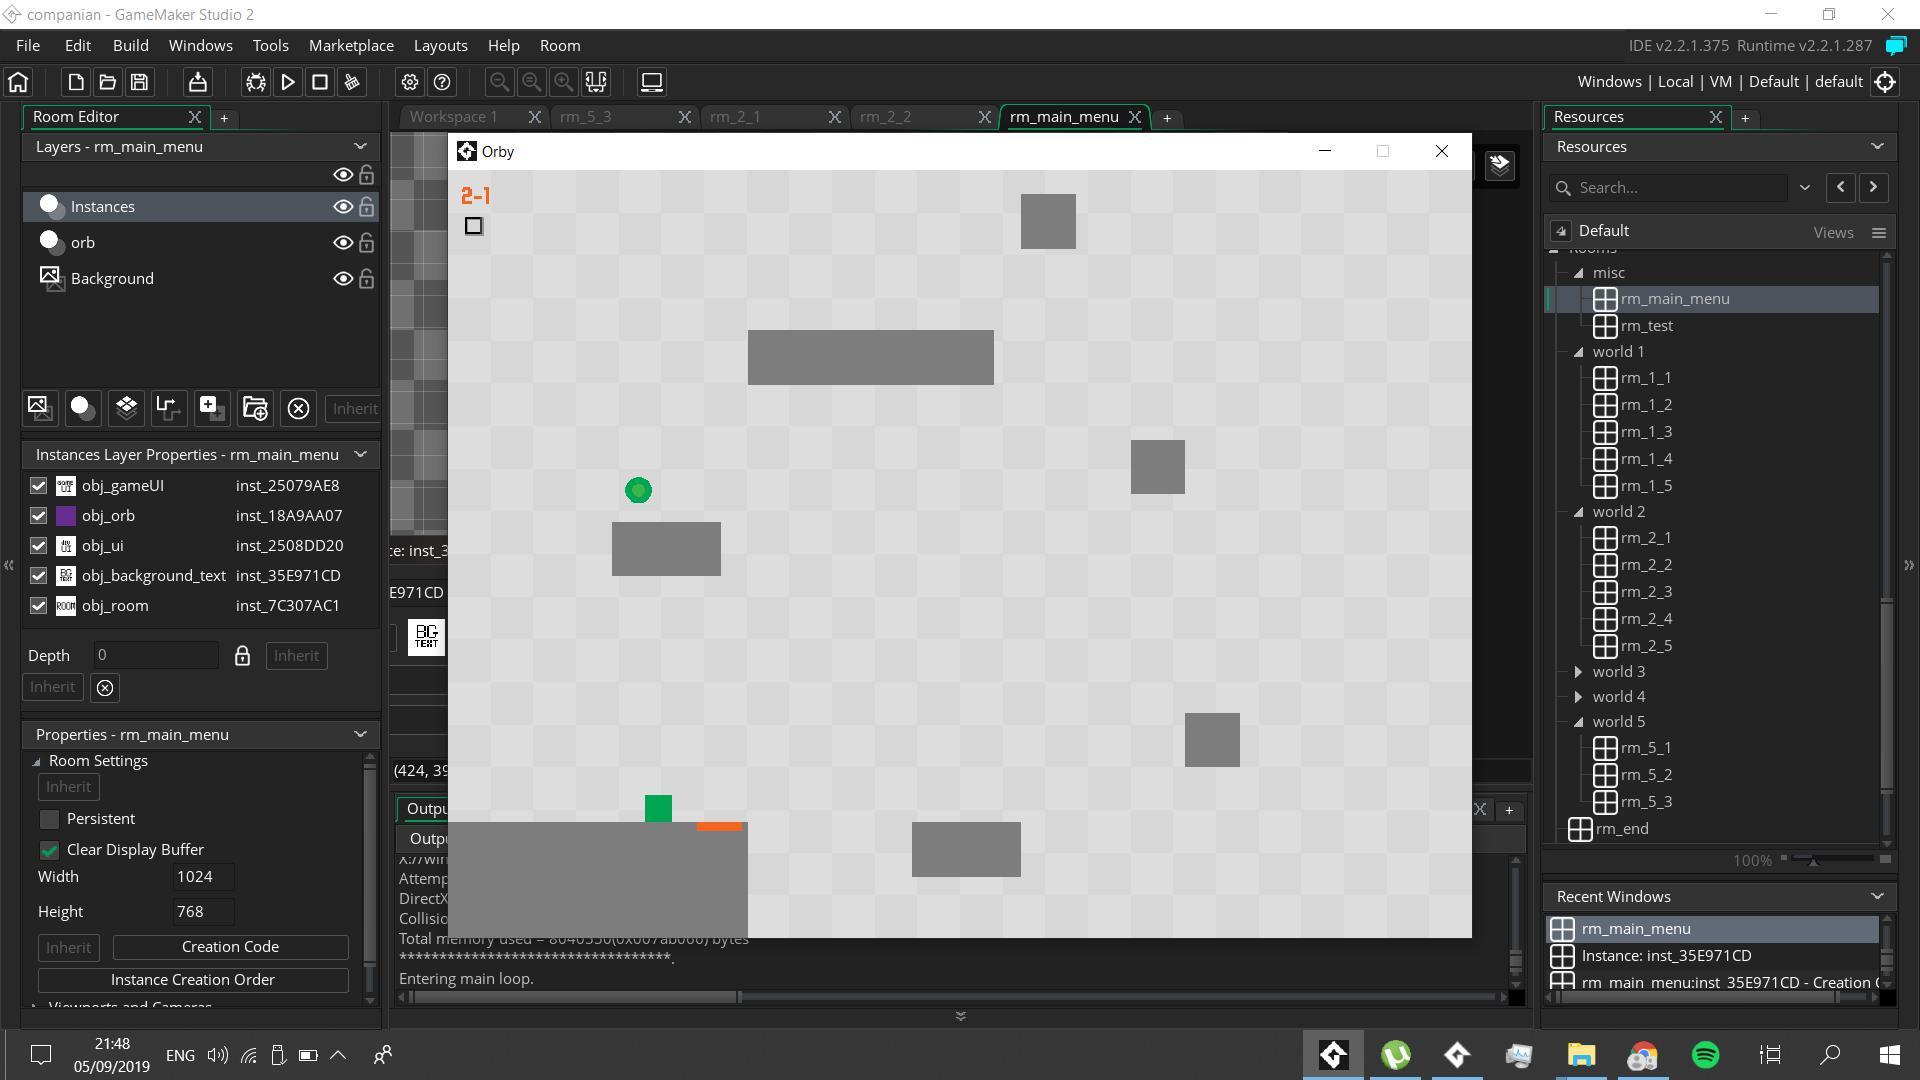This screenshot has width=1920, height=1080.
Task: Collapse the world 1 folder
Action: click(1578, 352)
